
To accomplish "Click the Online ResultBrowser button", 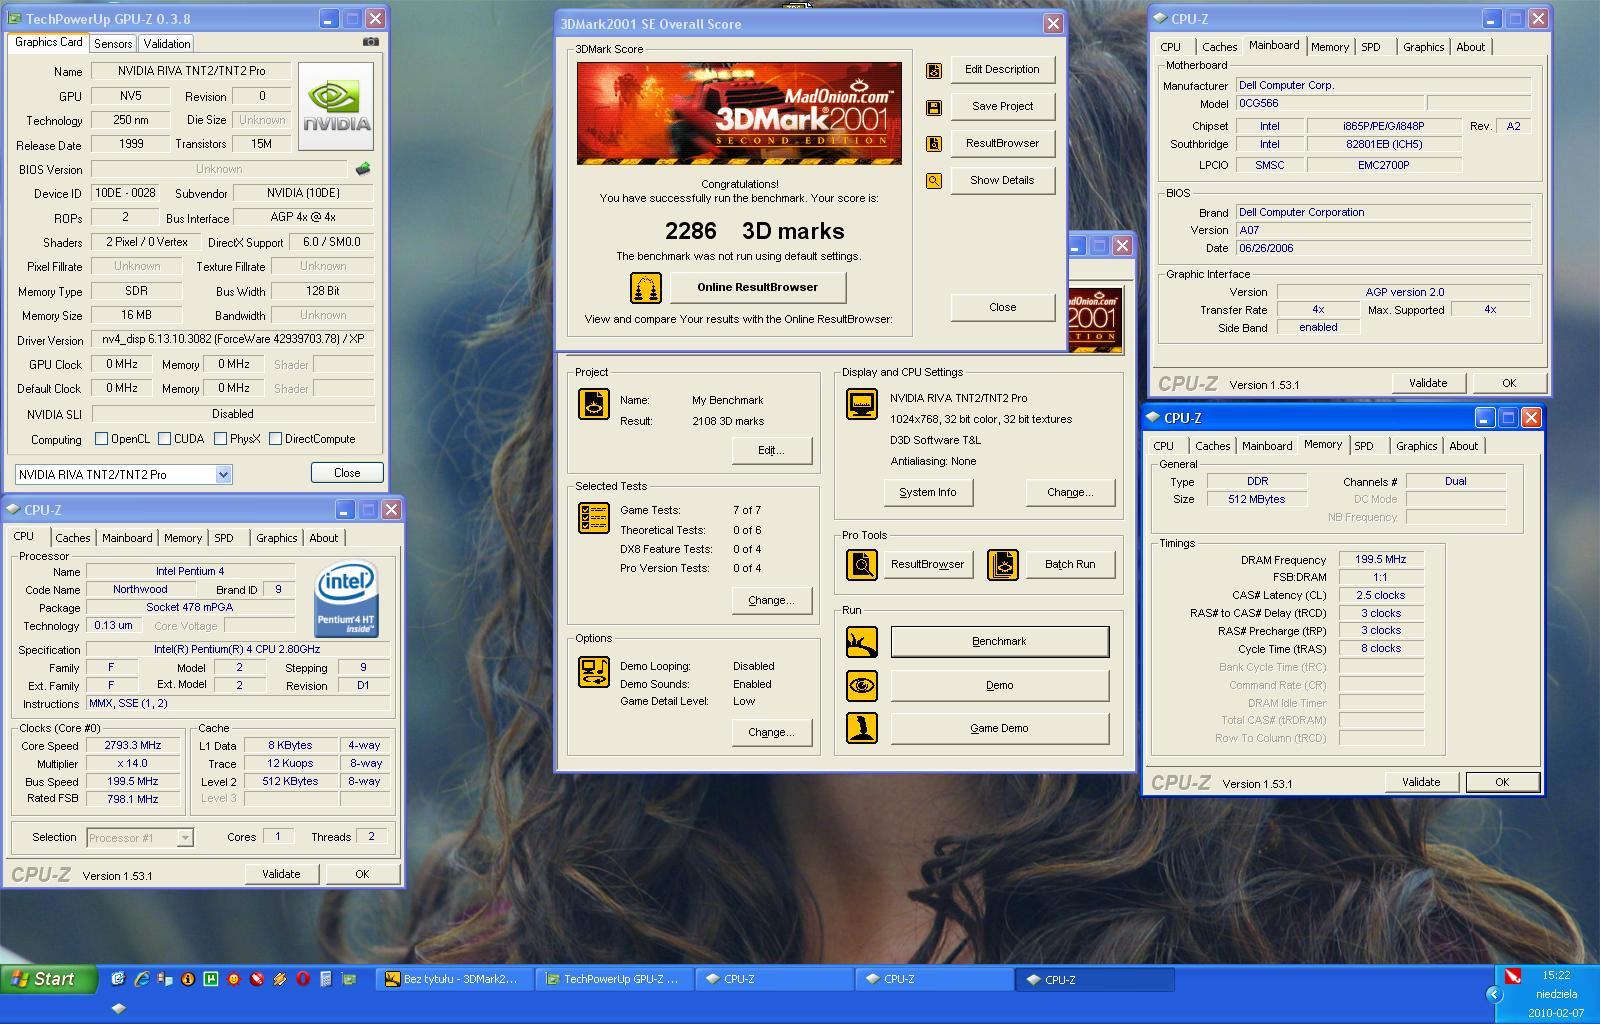I will pyautogui.click(x=757, y=288).
